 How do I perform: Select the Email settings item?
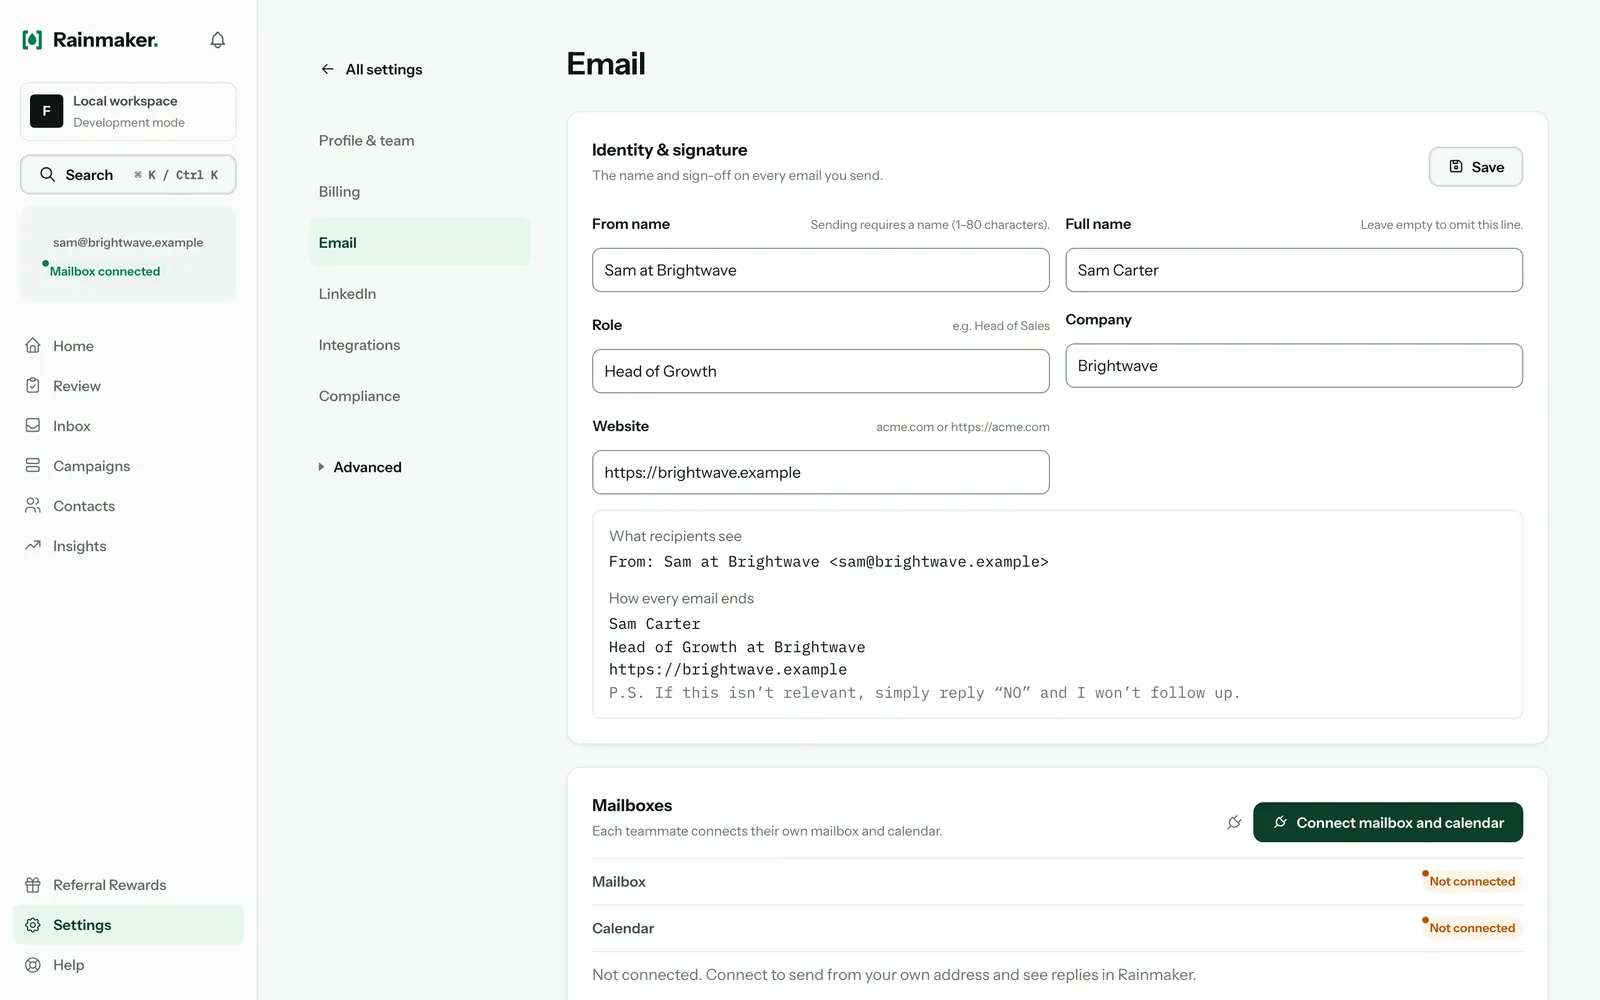(x=419, y=243)
